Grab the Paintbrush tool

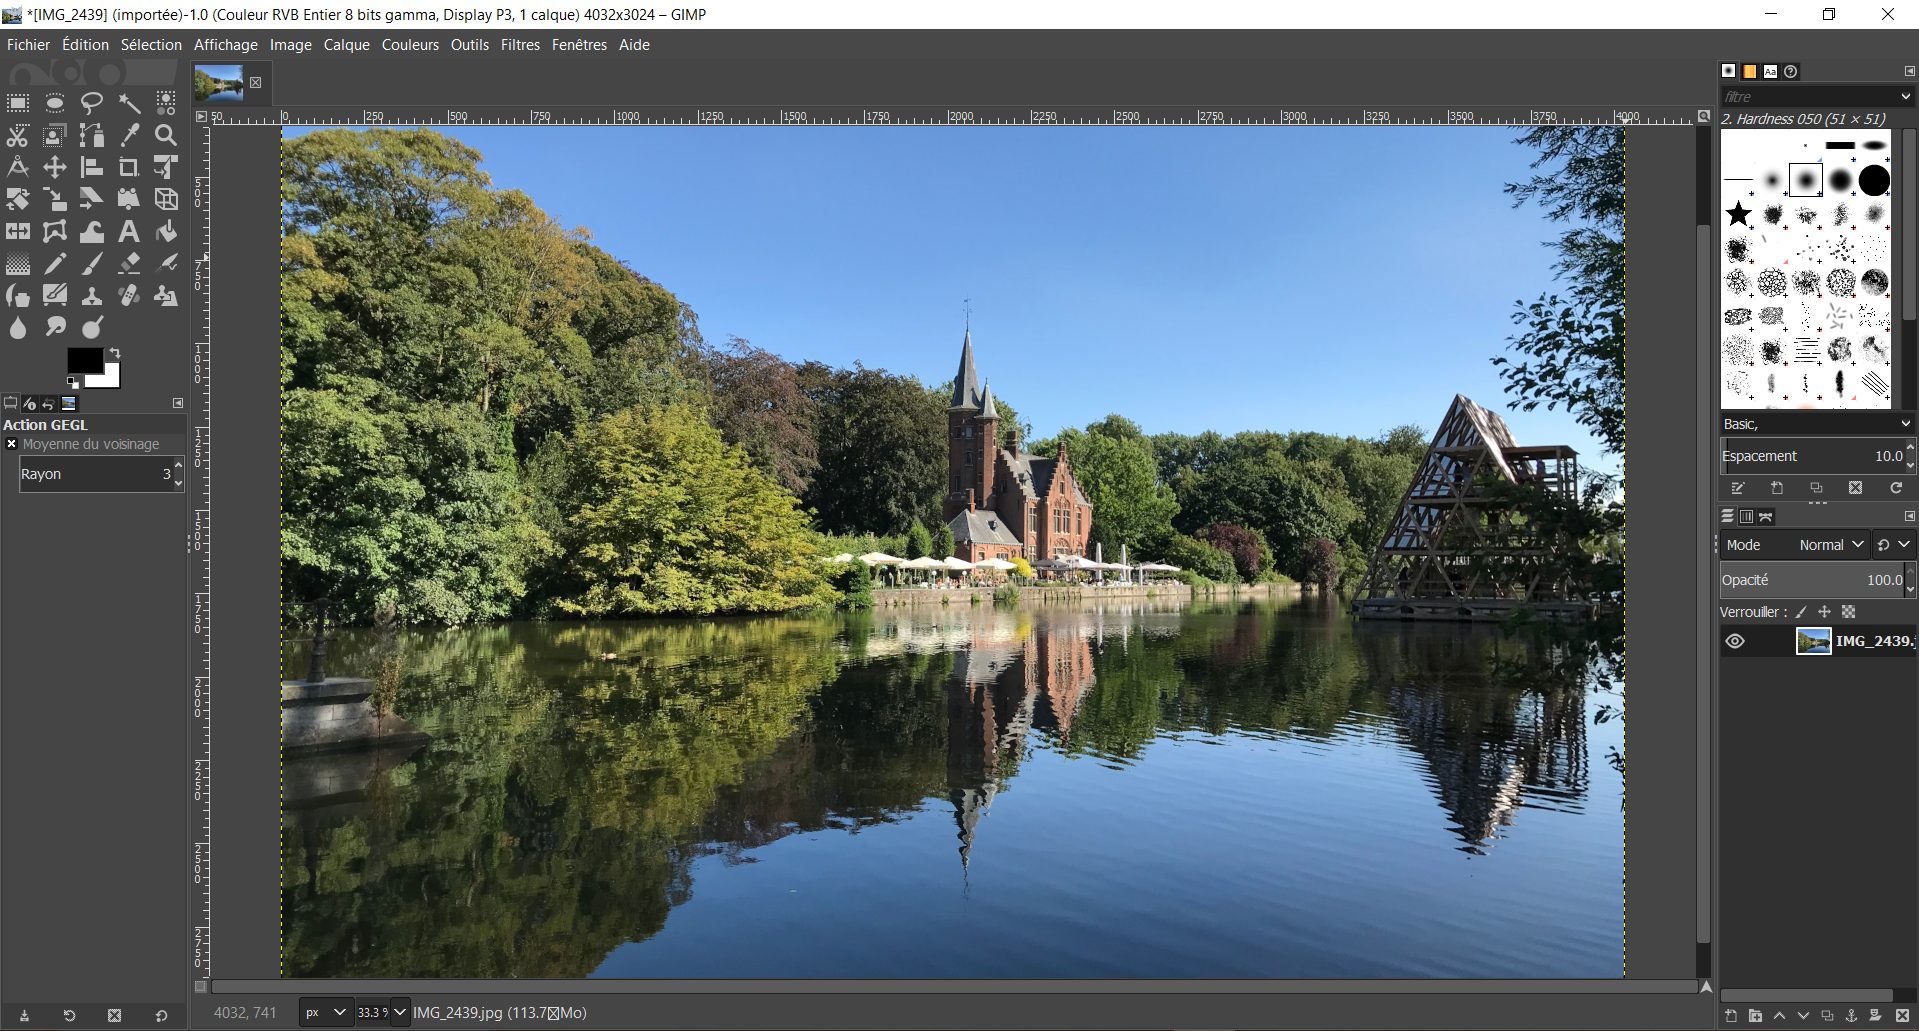pos(92,263)
